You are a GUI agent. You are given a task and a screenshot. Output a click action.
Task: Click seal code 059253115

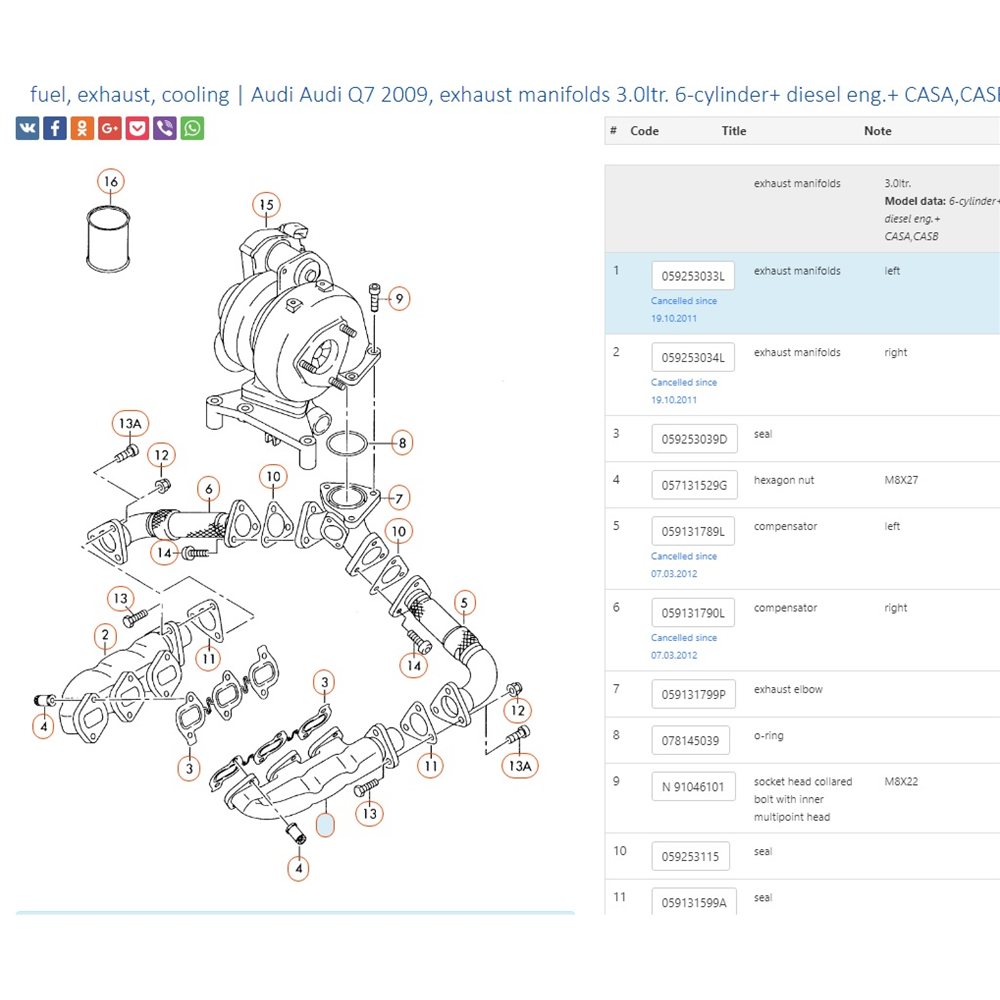[x=691, y=856]
